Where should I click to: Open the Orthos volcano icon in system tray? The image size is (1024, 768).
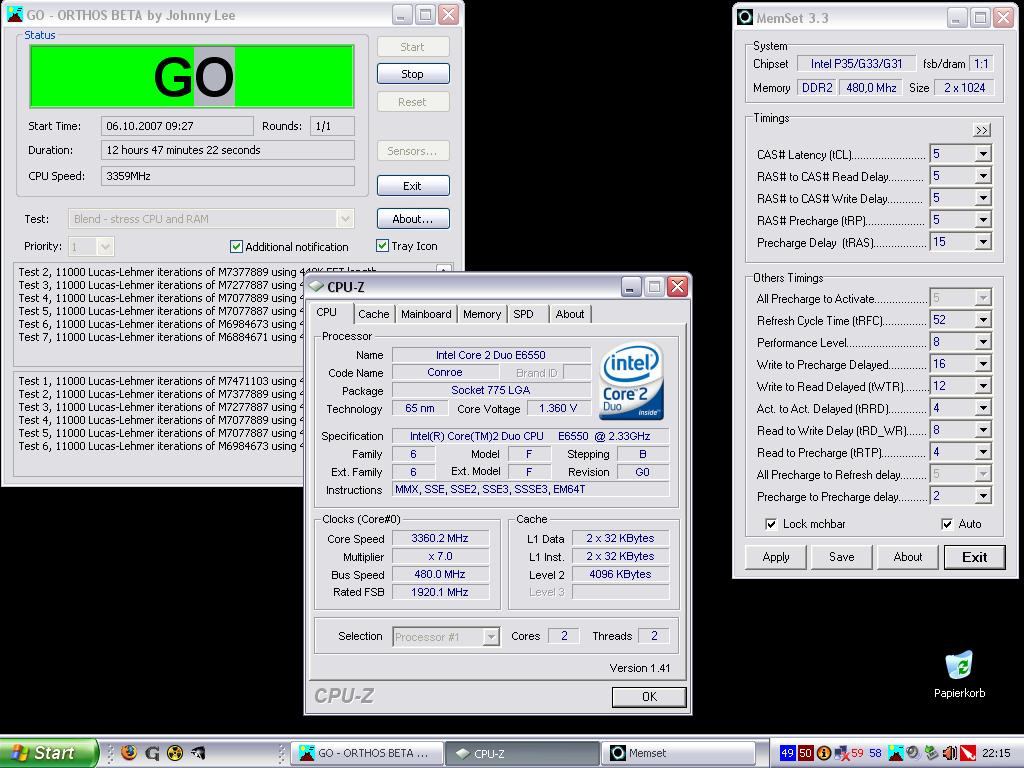pyautogui.click(x=897, y=753)
